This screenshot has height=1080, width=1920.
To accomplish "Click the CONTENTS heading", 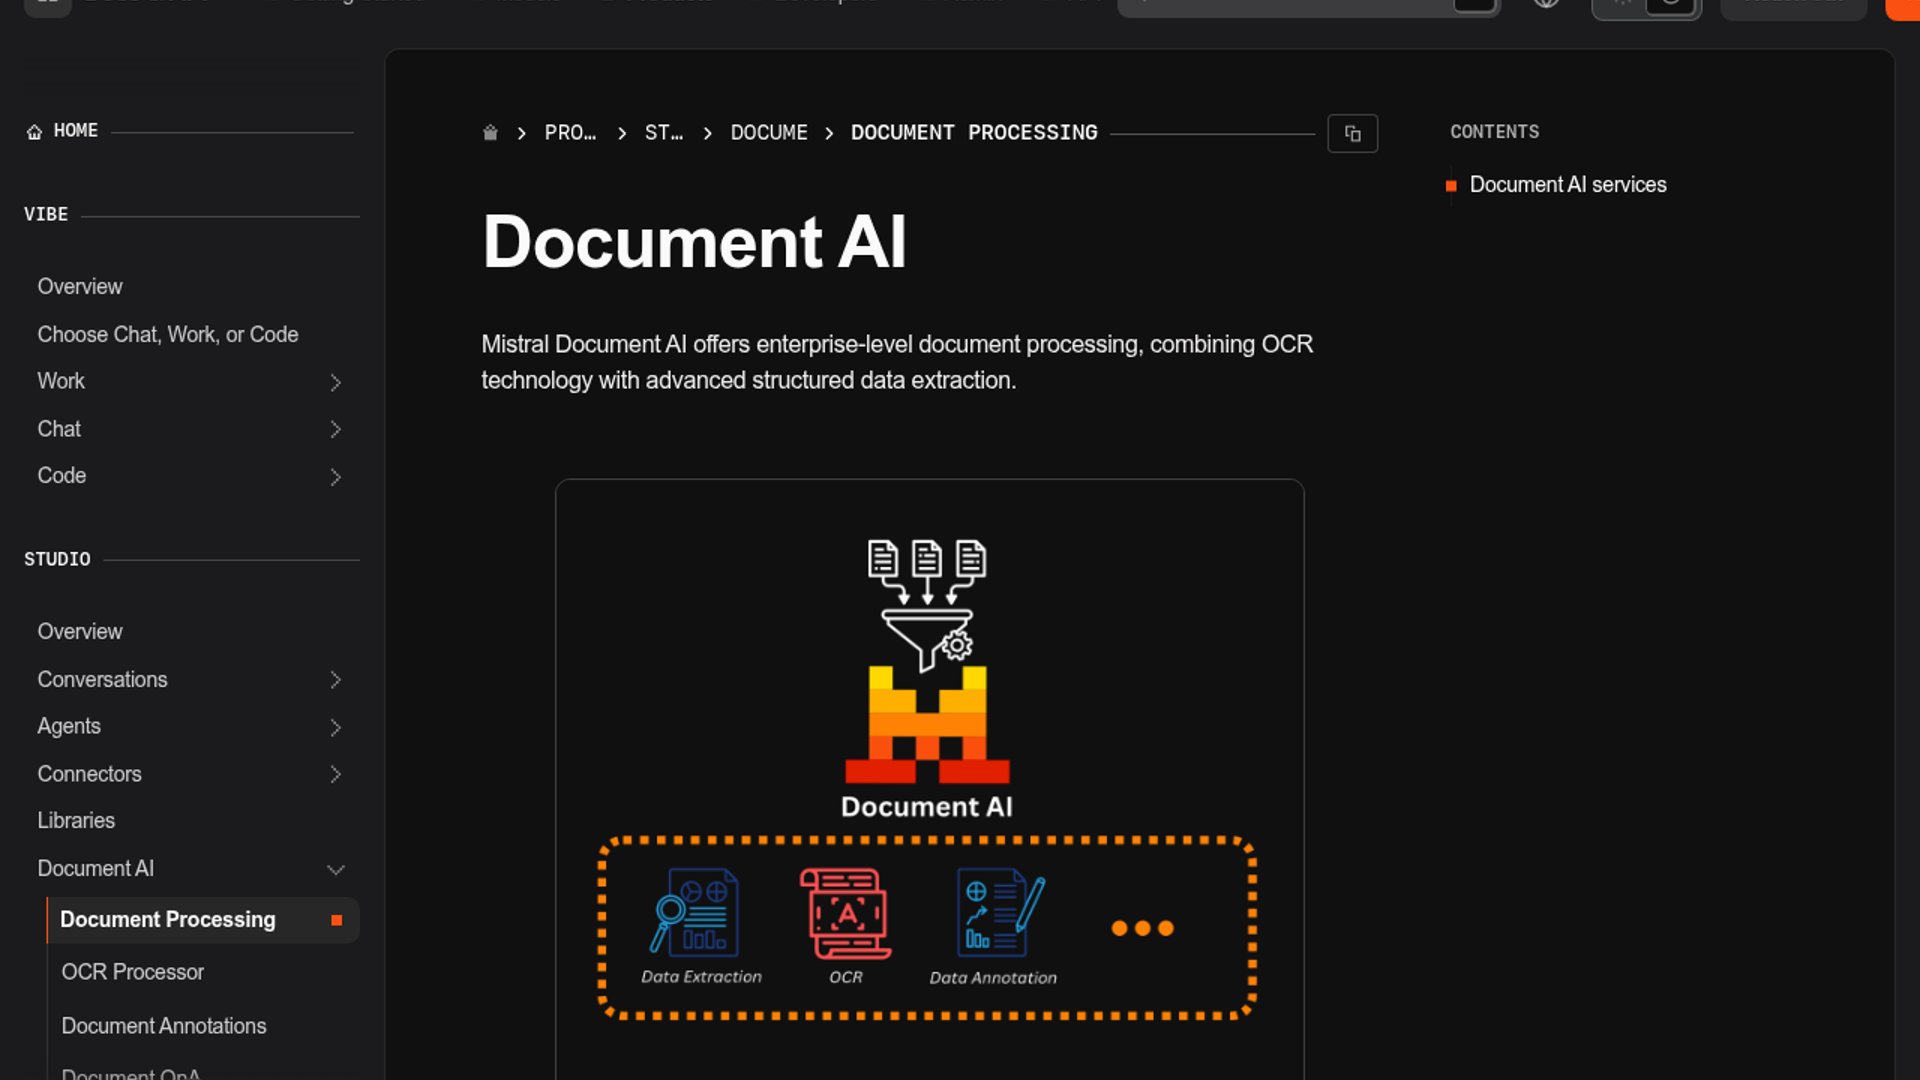I will (x=1494, y=132).
